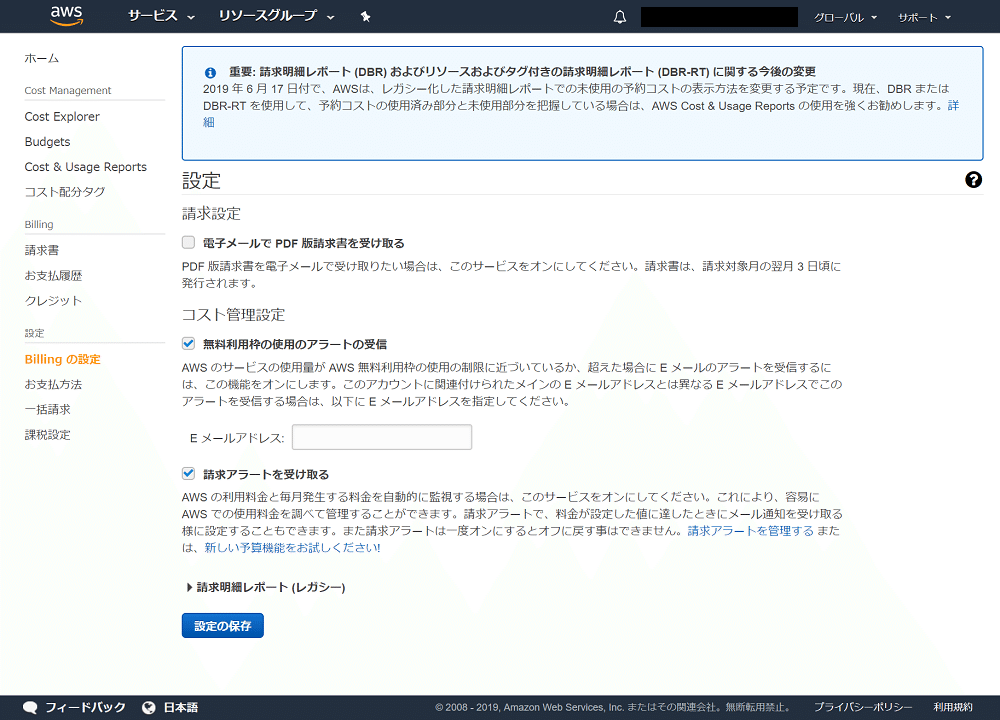Toggle 請求アラートを受け取る checkbox
Viewport: 1000px width, 720px height.
click(188, 473)
